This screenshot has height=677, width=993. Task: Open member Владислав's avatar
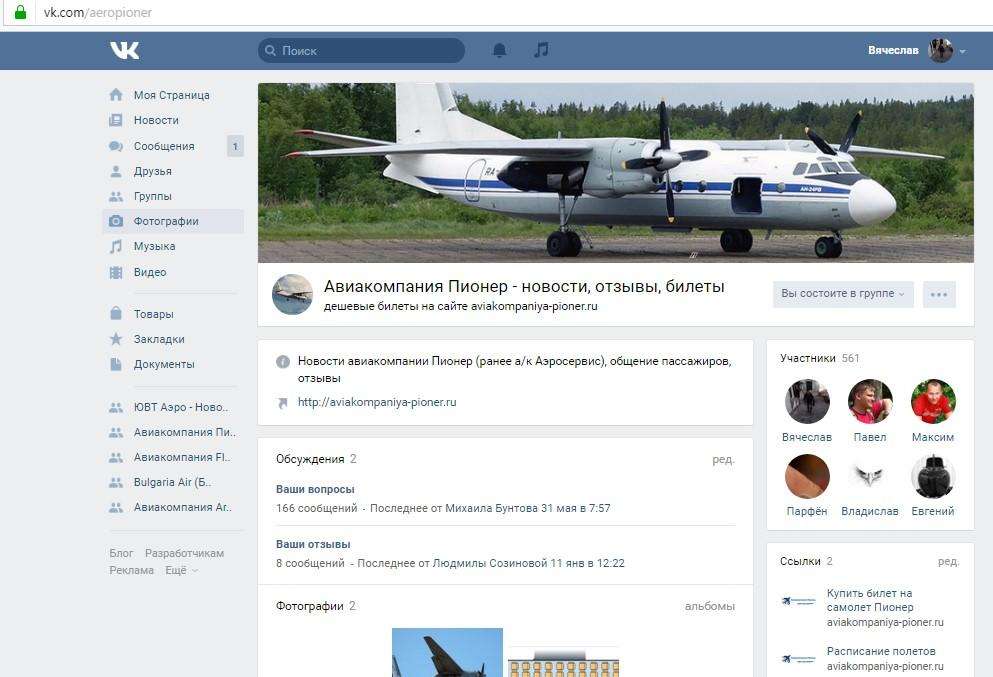[x=870, y=477]
